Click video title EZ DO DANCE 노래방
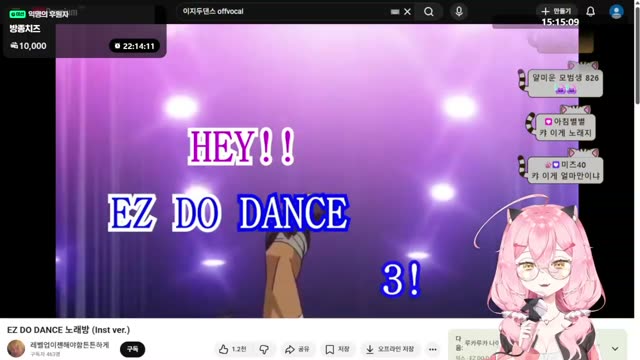 pyautogui.click(x=68, y=330)
